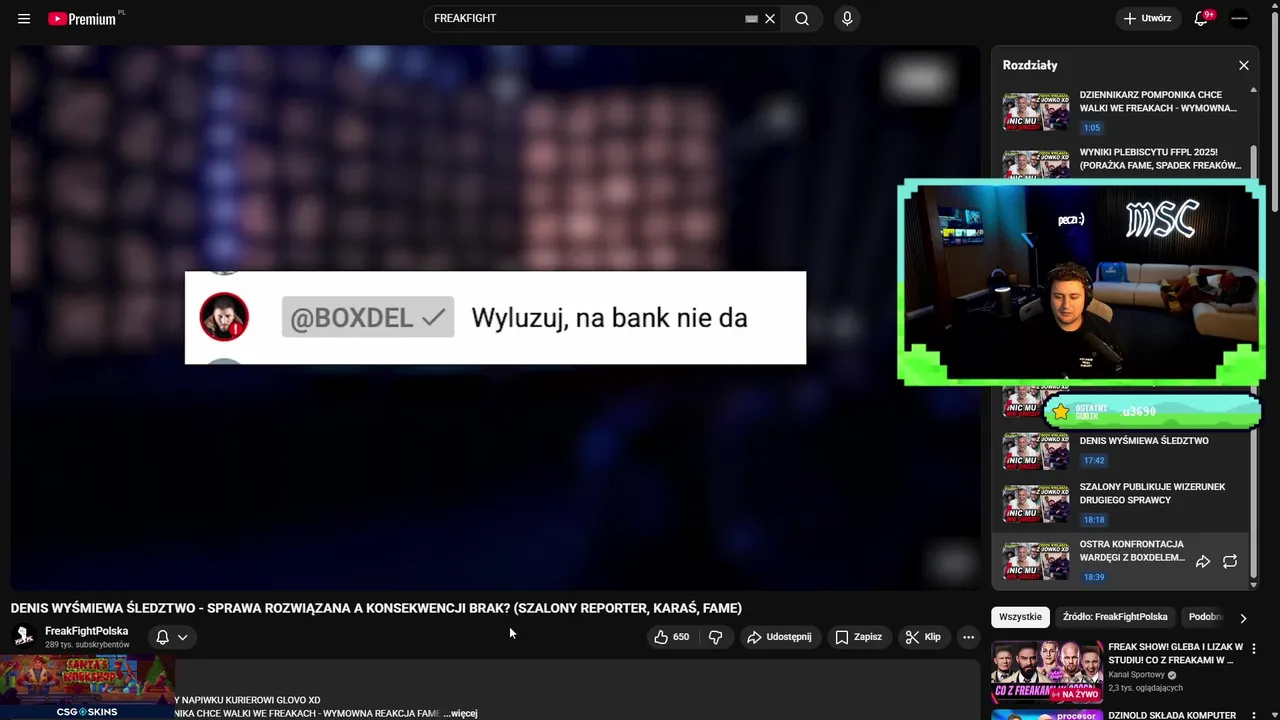This screenshot has width=1280, height=720.
Task: Open the account avatar menu
Action: pos(1239,19)
